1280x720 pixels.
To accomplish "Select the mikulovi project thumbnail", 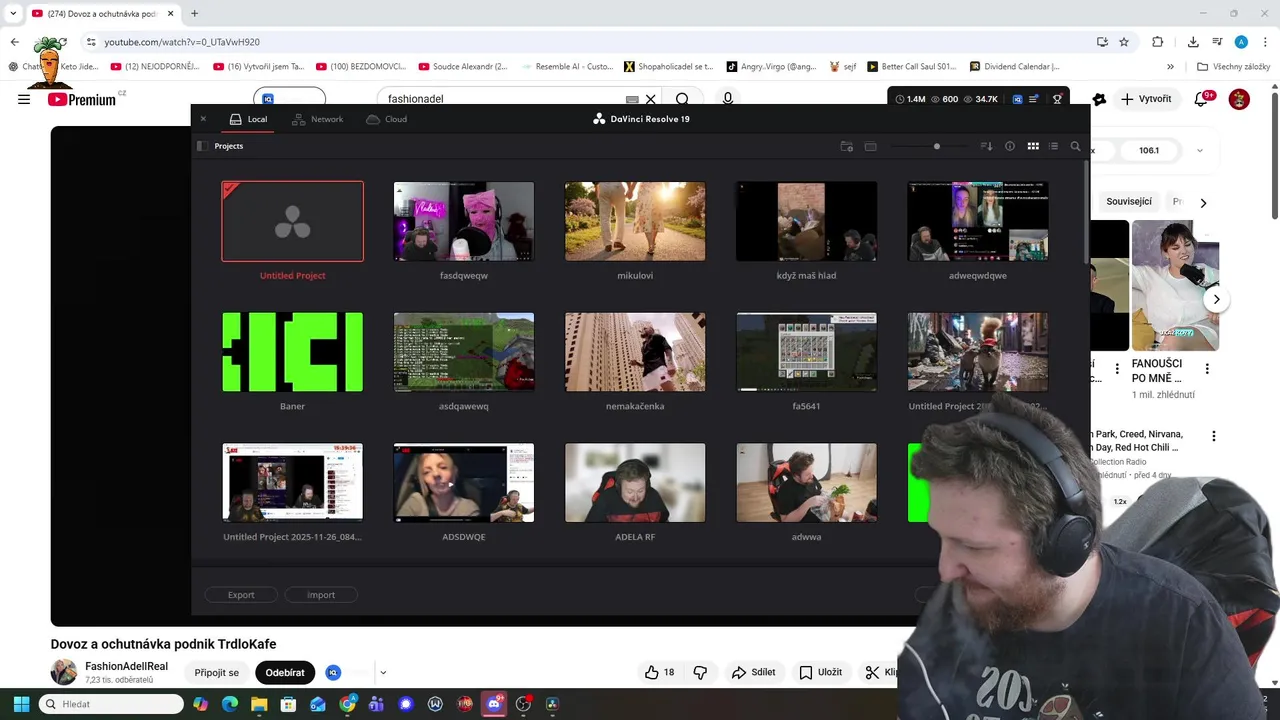I will click(x=635, y=221).
